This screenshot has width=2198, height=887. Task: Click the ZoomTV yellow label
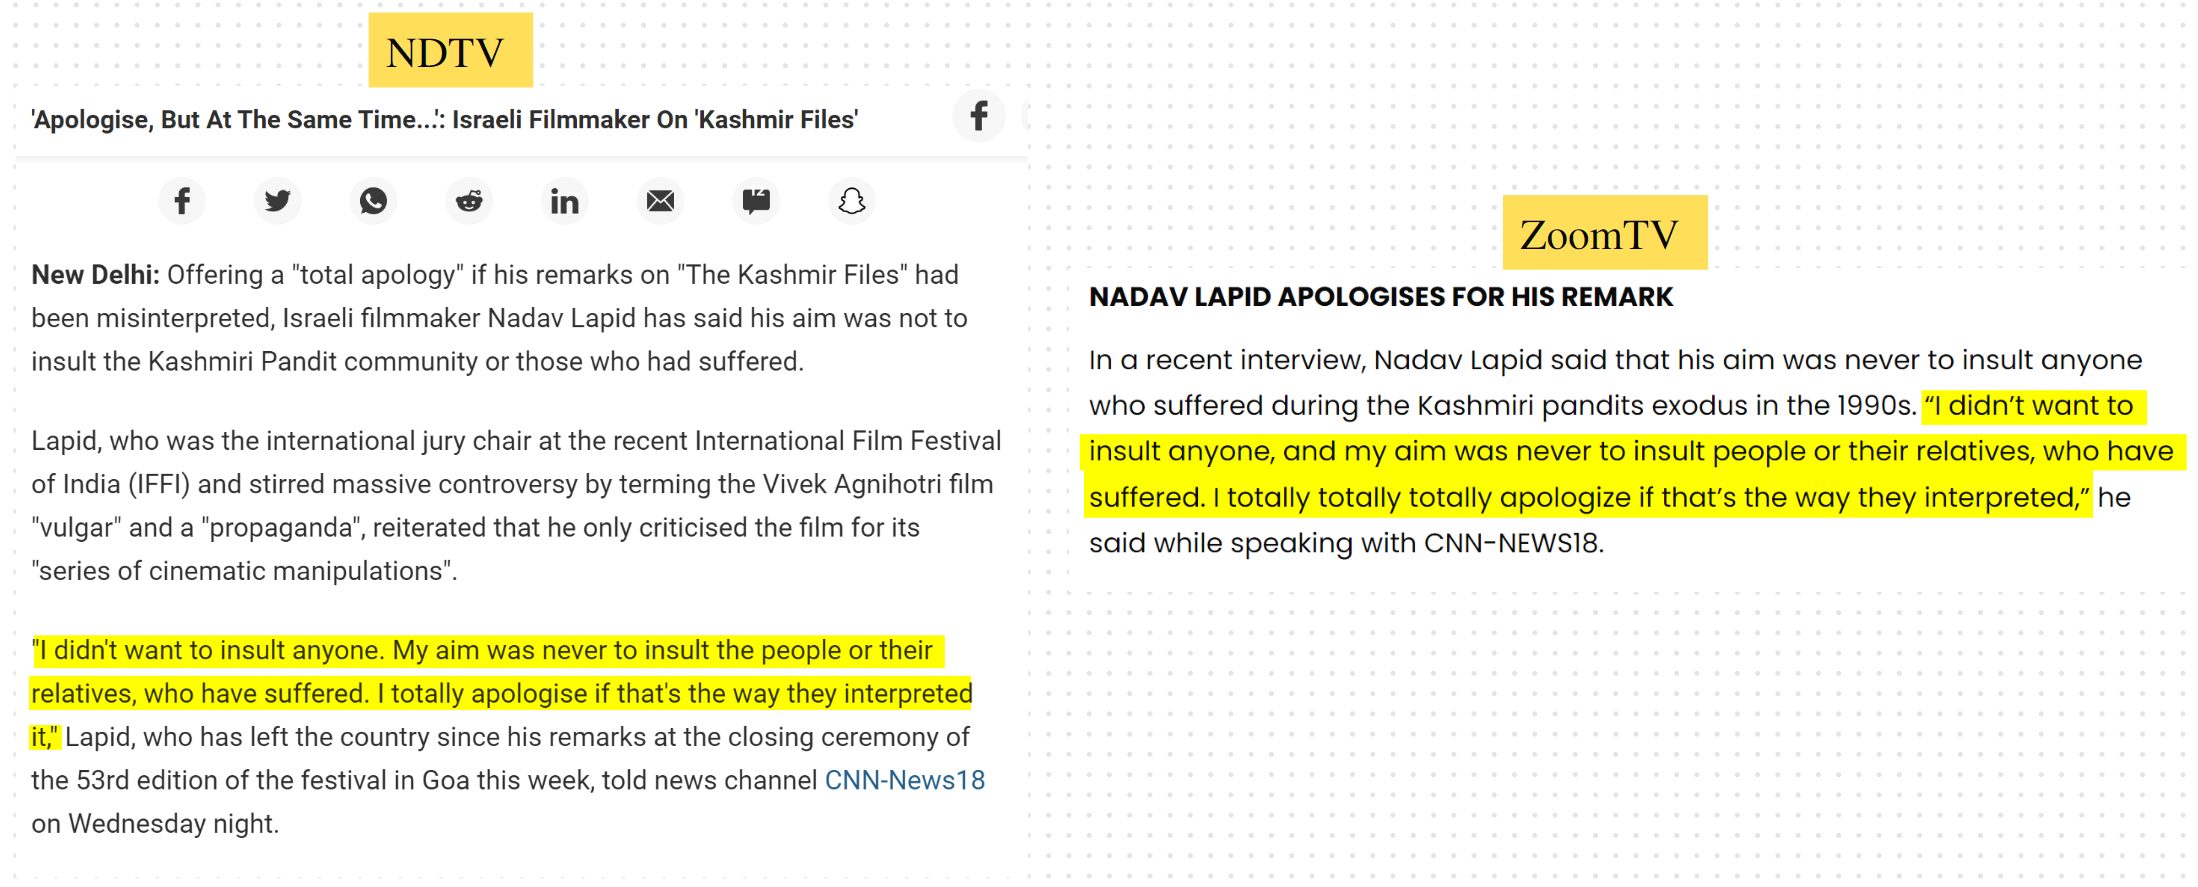point(1604,232)
